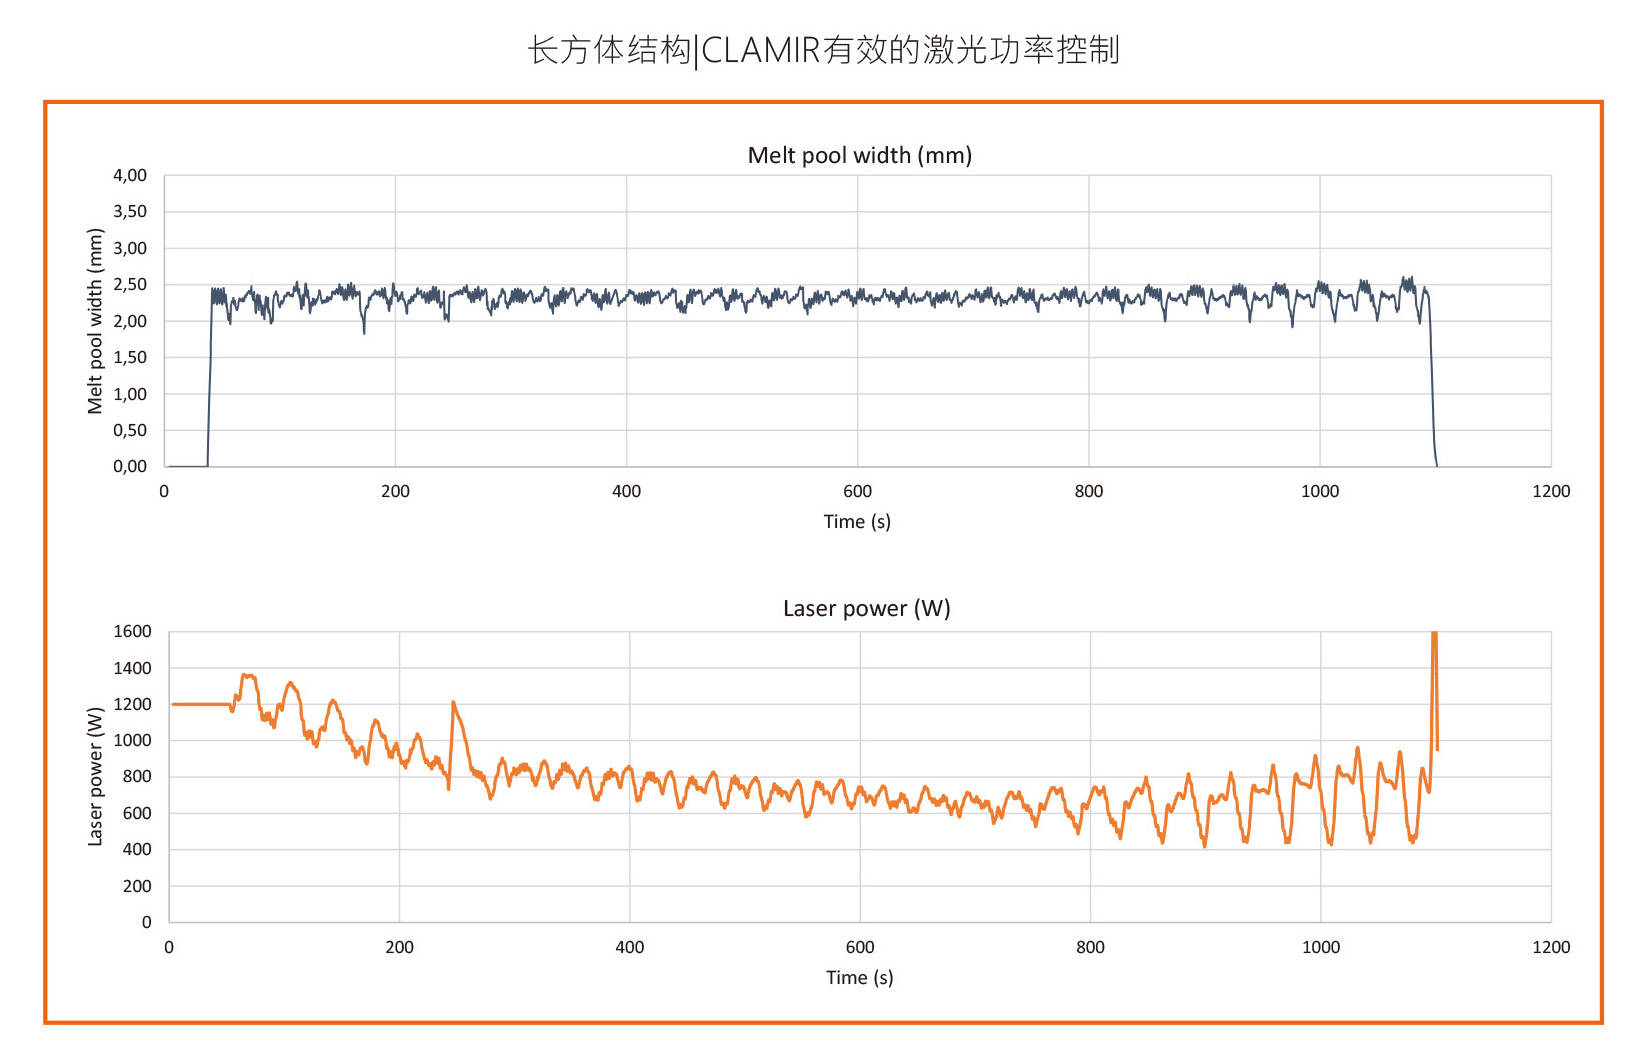Click x-axis '800' of the melt pool chart
The width and height of the screenshot is (1652, 1053).
1088,491
